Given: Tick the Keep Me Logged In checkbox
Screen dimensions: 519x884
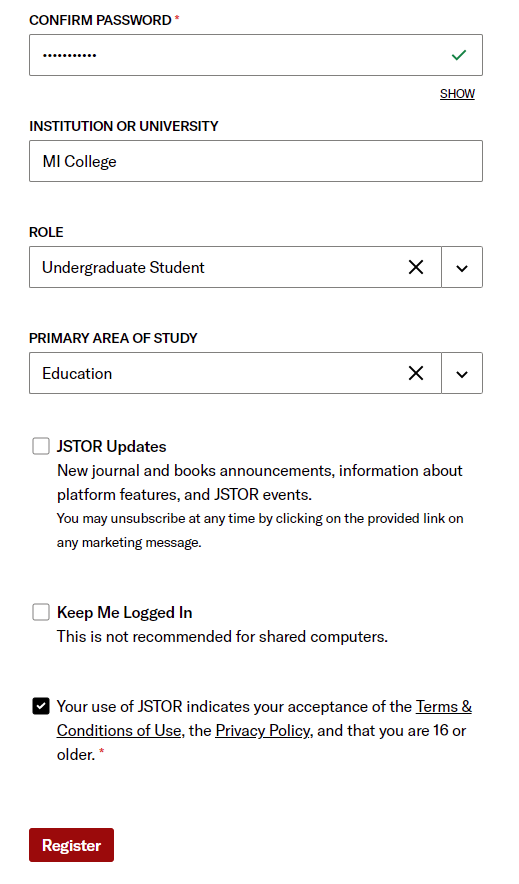Looking at the screenshot, I should [41, 612].
